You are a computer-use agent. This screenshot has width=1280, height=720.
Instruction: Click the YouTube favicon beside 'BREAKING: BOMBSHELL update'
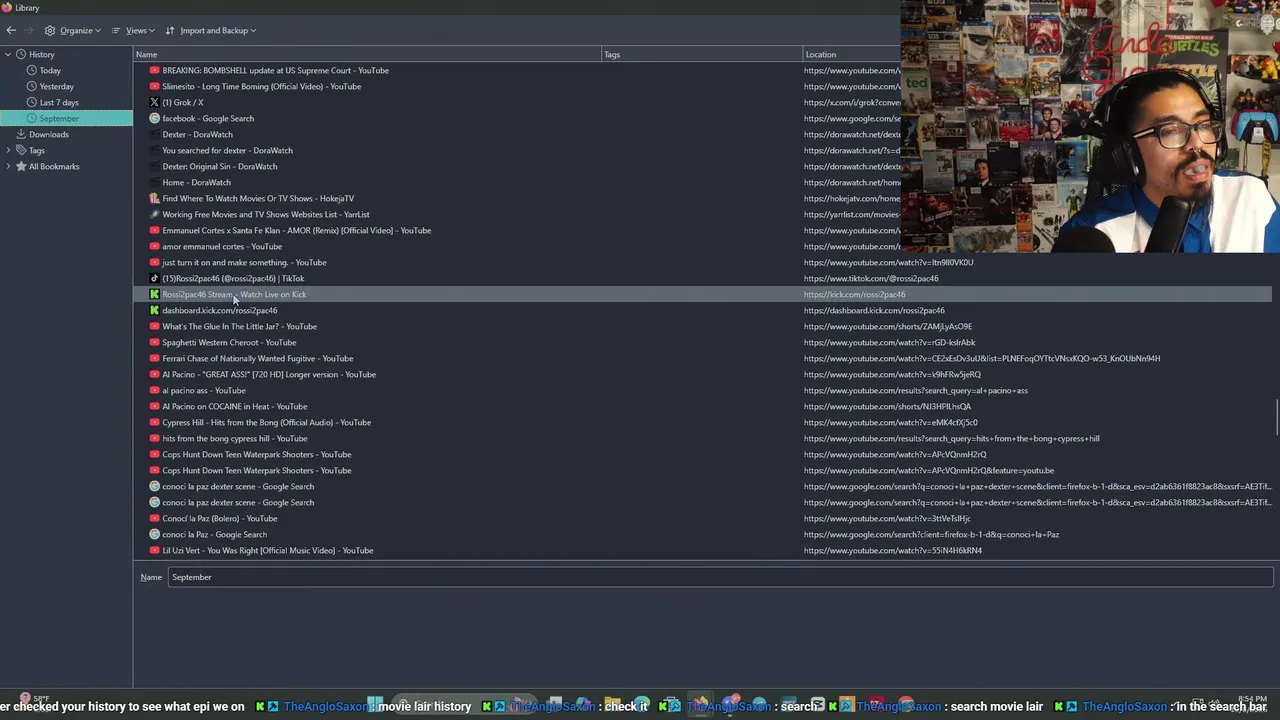point(154,70)
